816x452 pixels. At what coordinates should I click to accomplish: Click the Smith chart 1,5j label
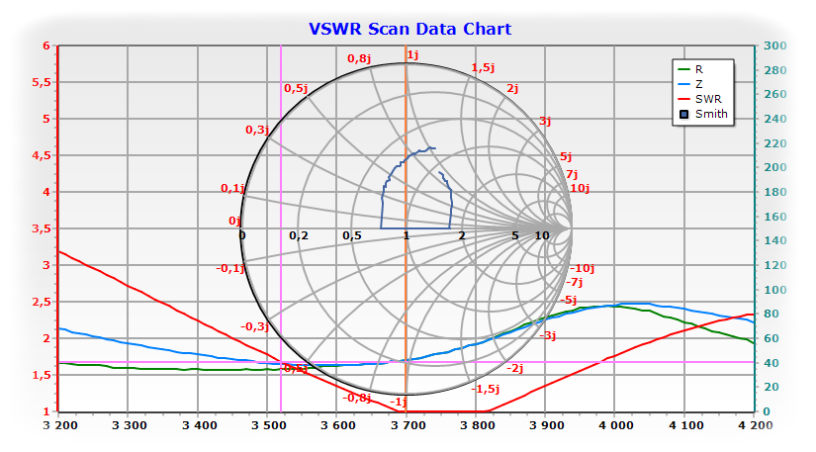(x=482, y=68)
